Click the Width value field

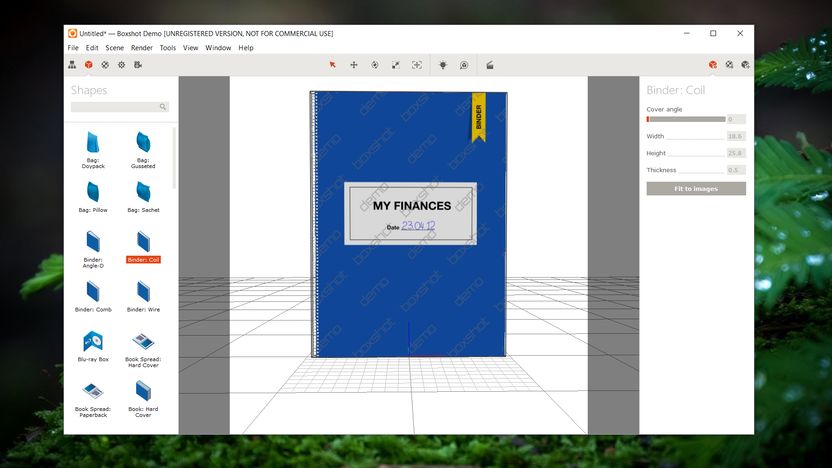[x=736, y=136]
